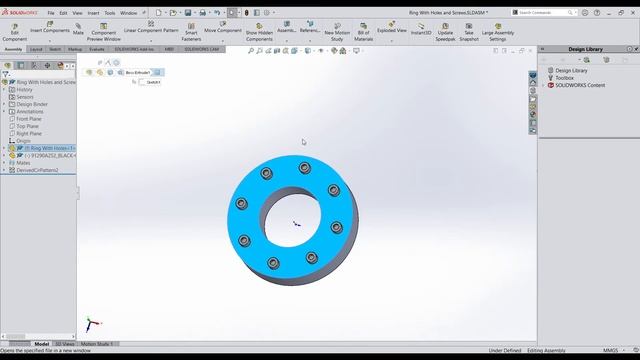Click Update Speedpak

tap(445, 32)
